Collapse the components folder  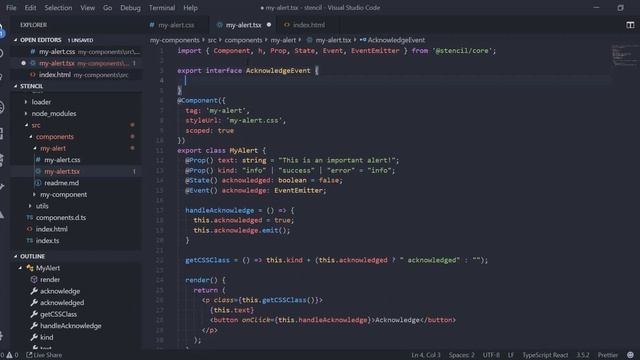click(x=31, y=137)
